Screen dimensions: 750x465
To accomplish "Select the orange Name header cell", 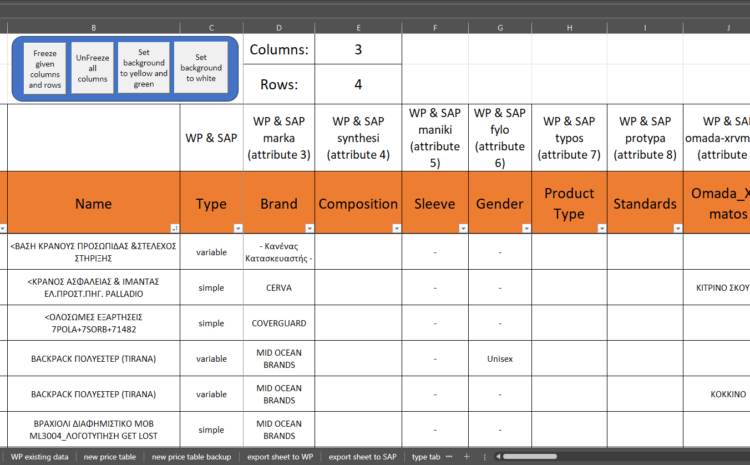I will click(94, 203).
